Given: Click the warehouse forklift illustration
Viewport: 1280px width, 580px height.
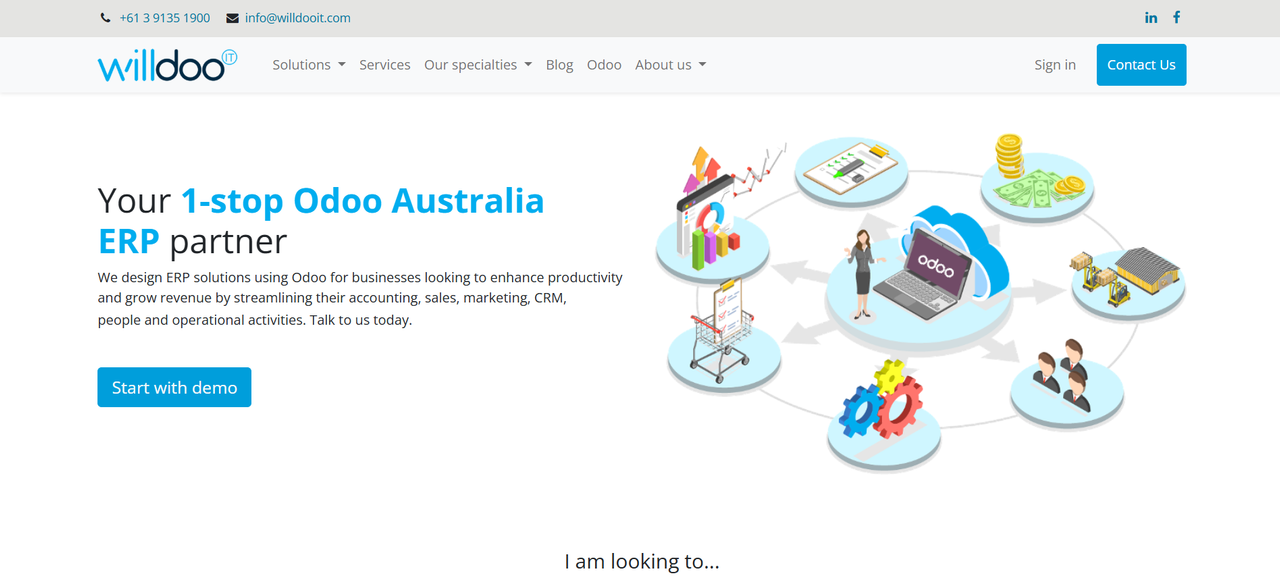Looking at the screenshot, I should pyautogui.click(x=1128, y=282).
